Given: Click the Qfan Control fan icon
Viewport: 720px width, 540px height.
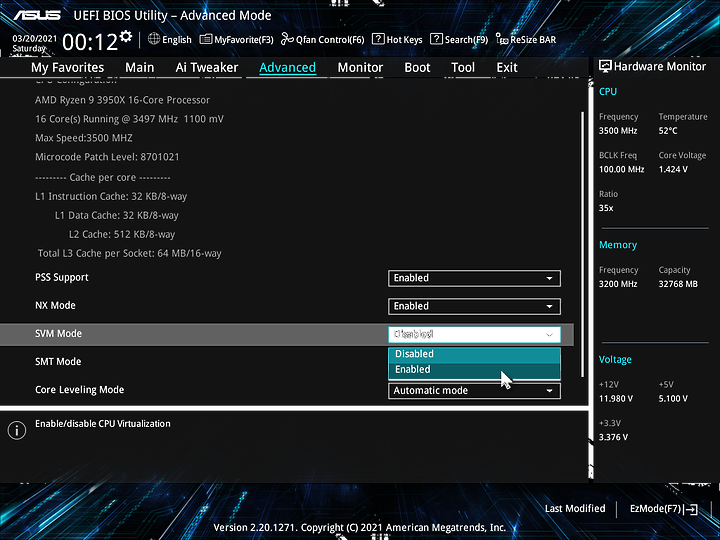Looking at the screenshot, I should 287,39.
